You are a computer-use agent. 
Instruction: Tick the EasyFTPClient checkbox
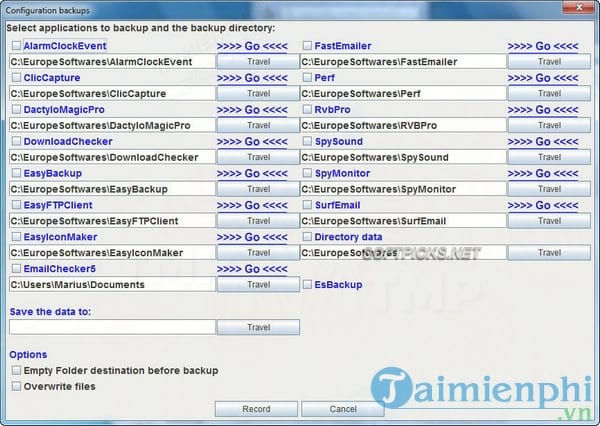[16, 205]
